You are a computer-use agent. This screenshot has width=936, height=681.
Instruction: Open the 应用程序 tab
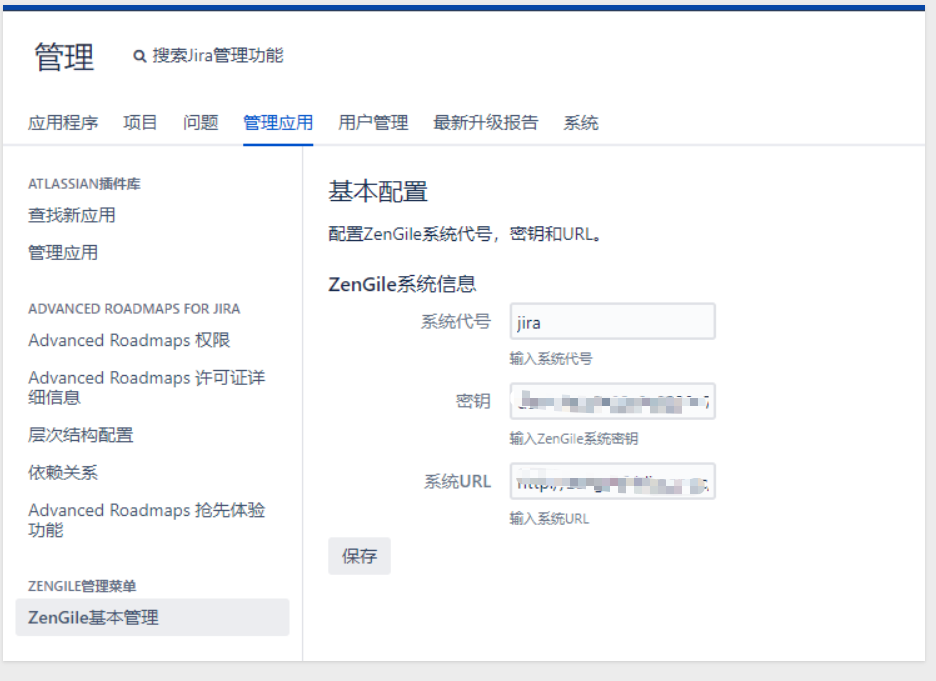(63, 123)
